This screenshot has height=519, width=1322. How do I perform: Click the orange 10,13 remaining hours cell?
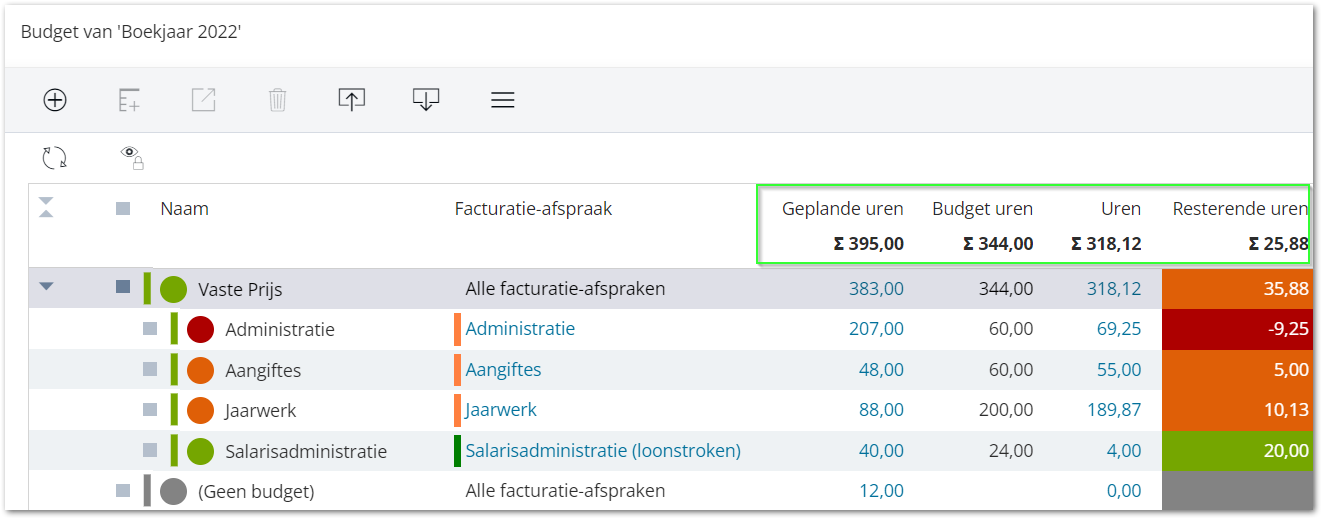click(x=1238, y=409)
